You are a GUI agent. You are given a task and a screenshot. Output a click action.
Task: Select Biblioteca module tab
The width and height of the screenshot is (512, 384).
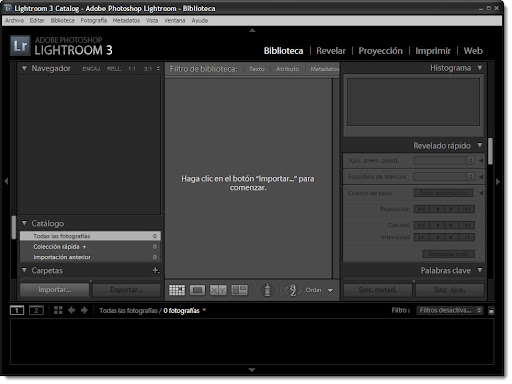(283, 51)
